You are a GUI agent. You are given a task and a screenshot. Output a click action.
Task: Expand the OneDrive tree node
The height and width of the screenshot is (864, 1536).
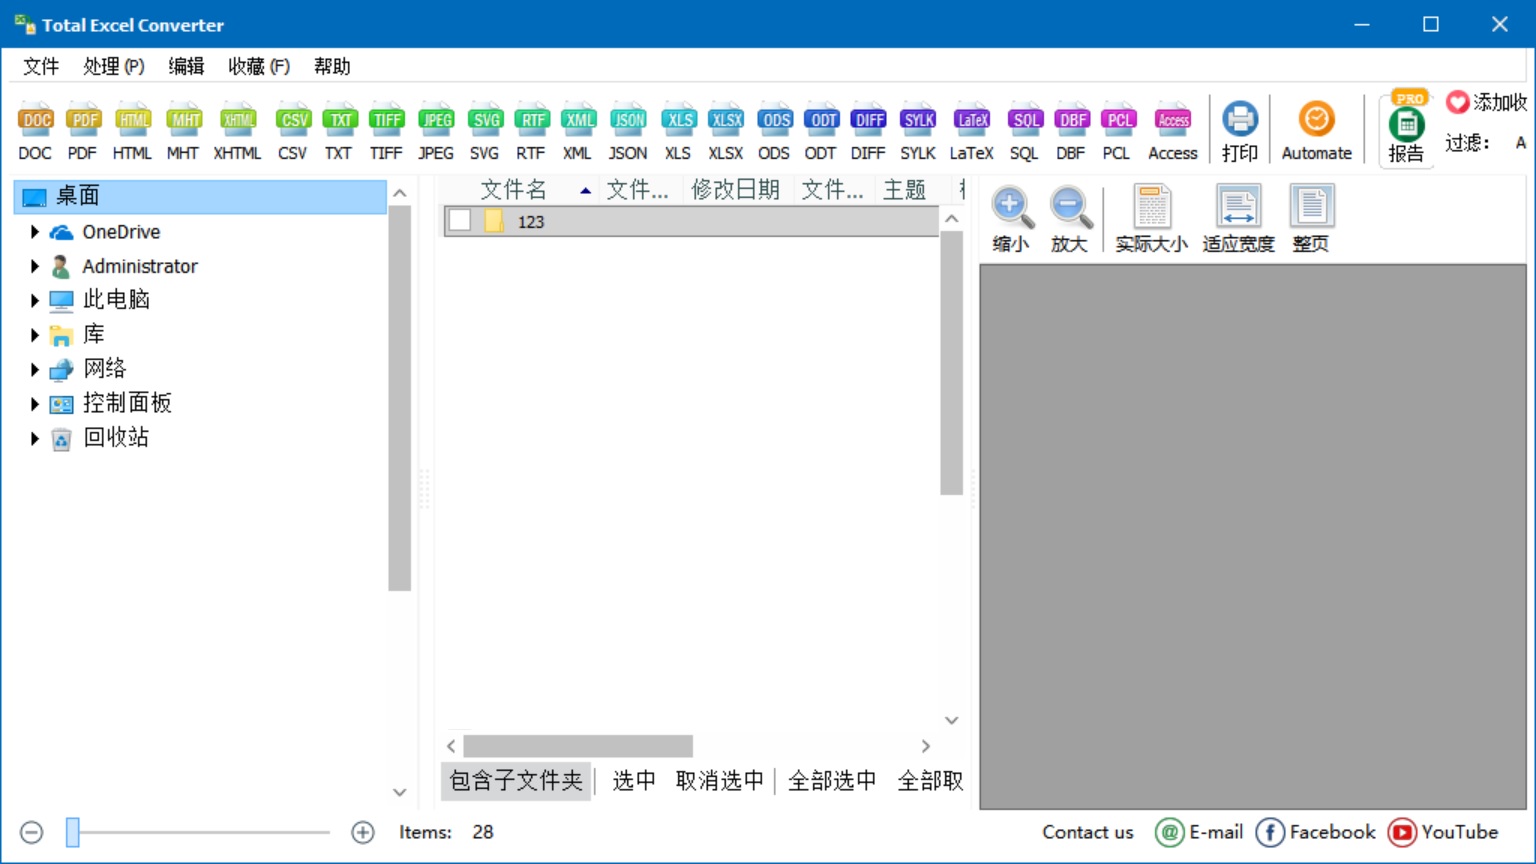pyautogui.click(x=35, y=232)
